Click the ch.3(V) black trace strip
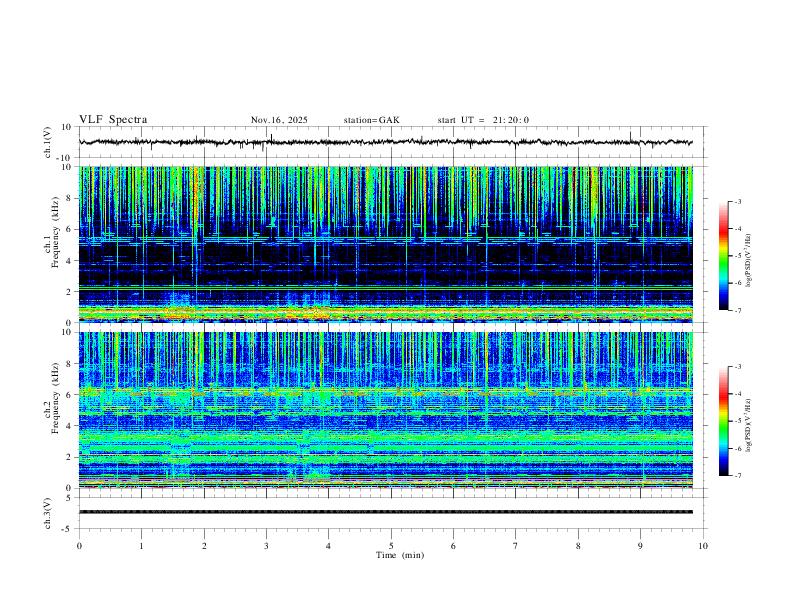 point(386,512)
